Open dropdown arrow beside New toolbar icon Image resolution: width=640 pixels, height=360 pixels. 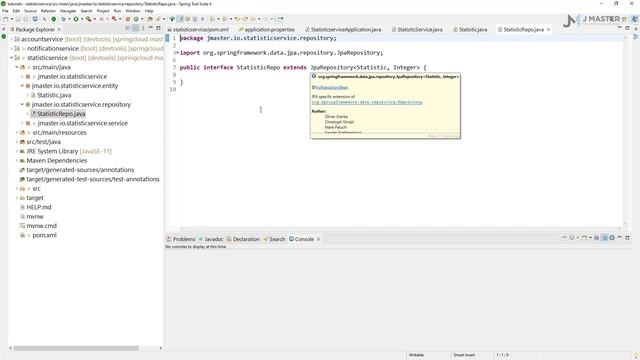pyautogui.click(x=11, y=19)
